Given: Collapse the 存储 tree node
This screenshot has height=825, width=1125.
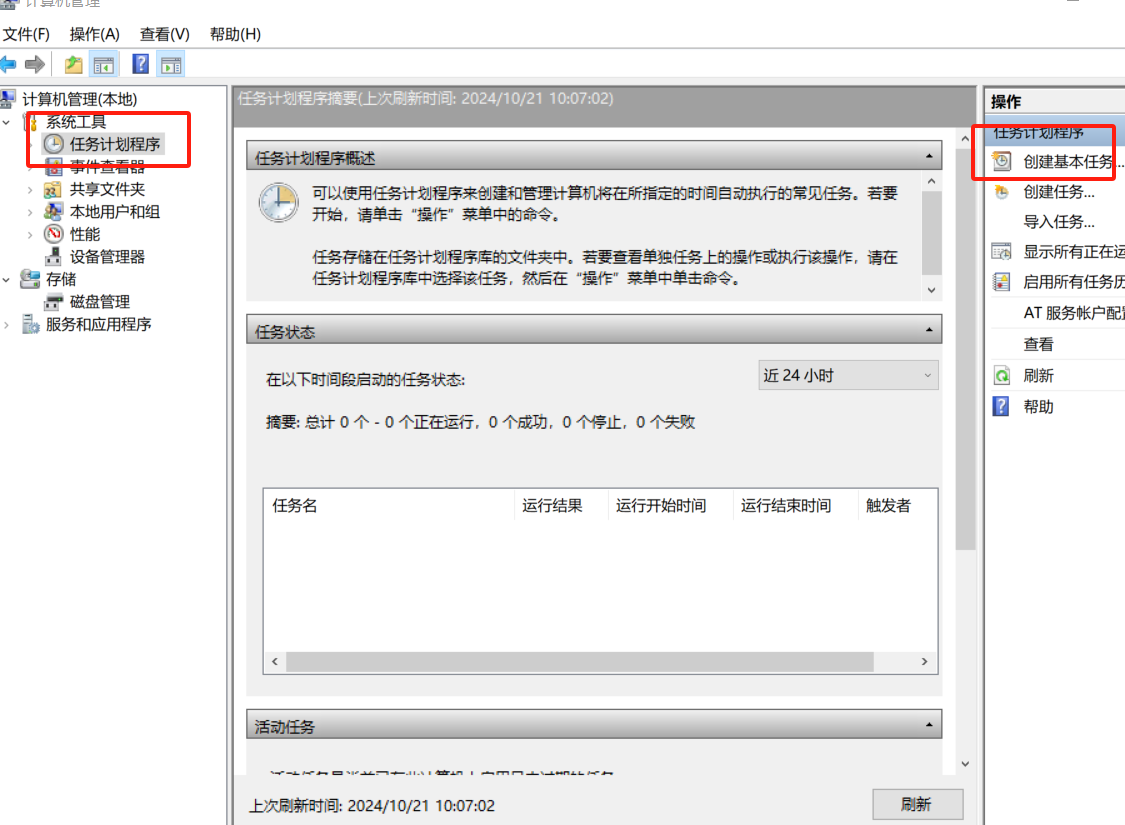Looking at the screenshot, I should [x=6, y=280].
